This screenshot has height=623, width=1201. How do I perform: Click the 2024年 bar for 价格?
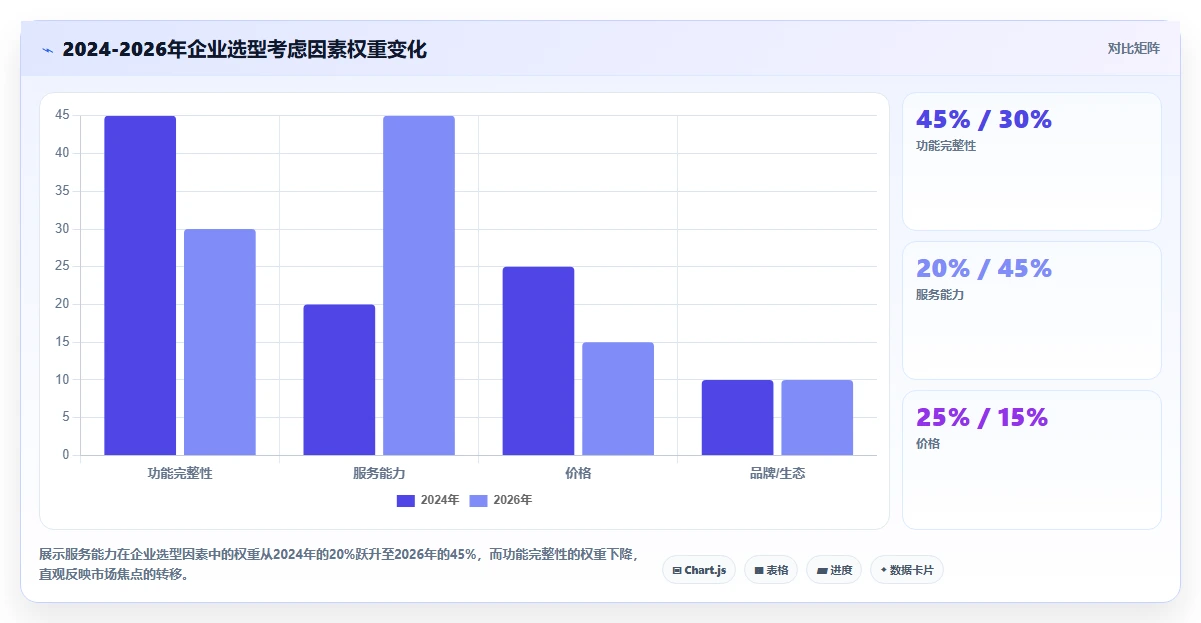click(x=538, y=361)
